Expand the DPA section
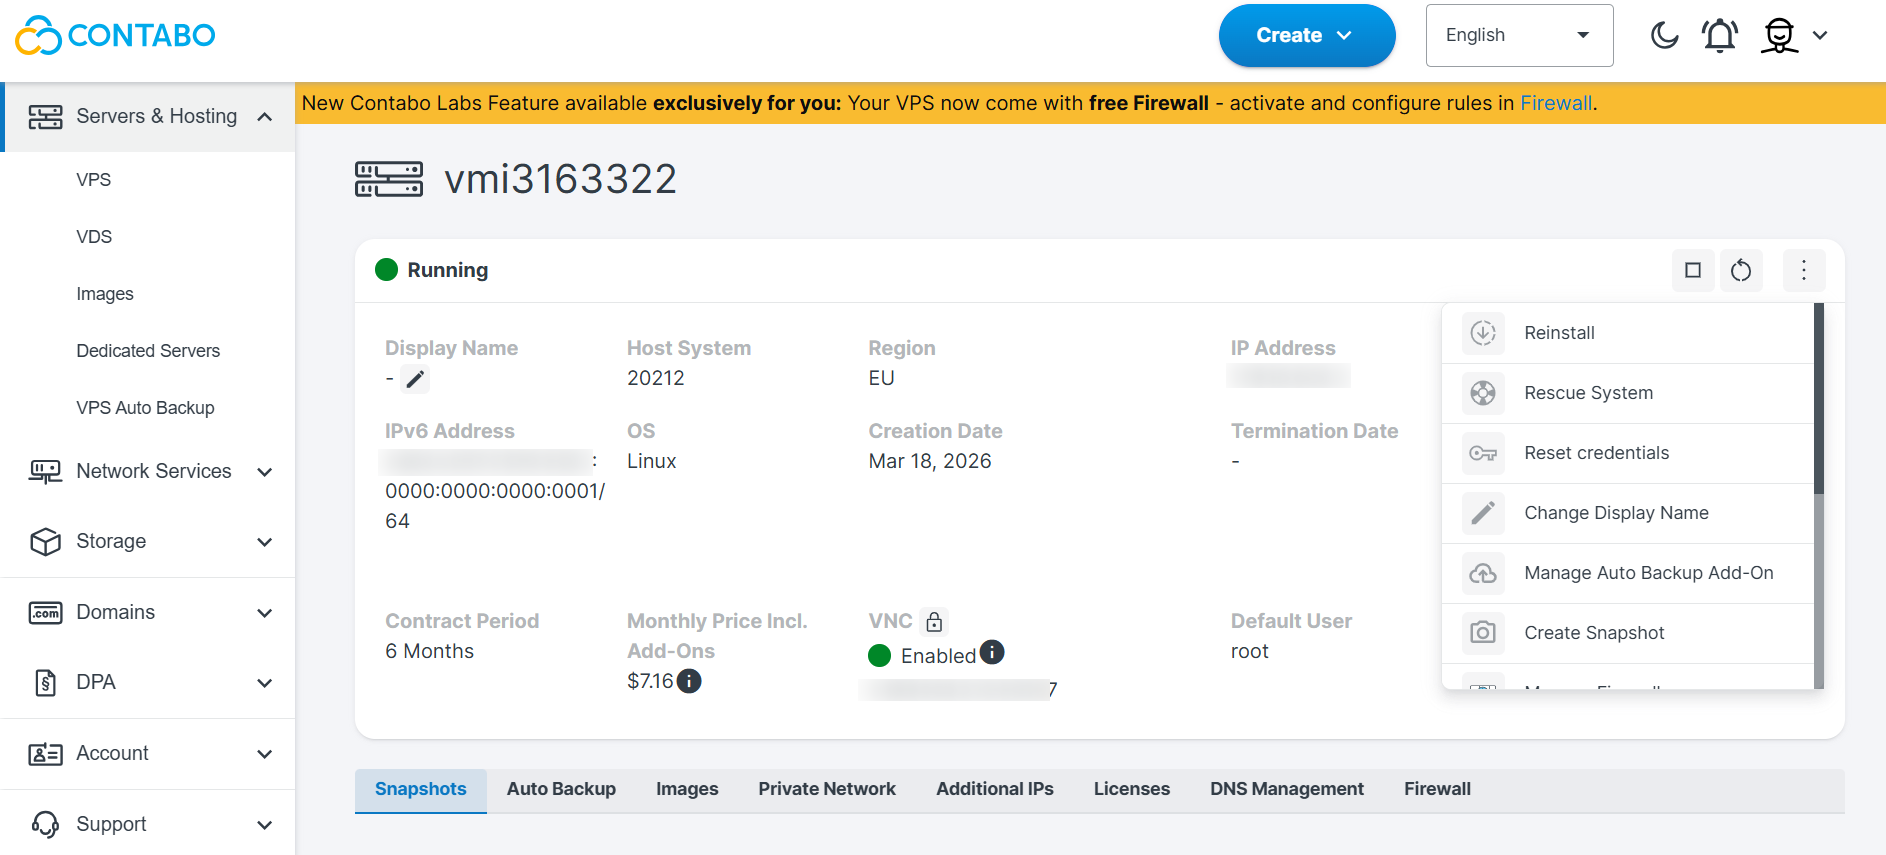This screenshot has width=1886, height=855. click(x=265, y=683)
